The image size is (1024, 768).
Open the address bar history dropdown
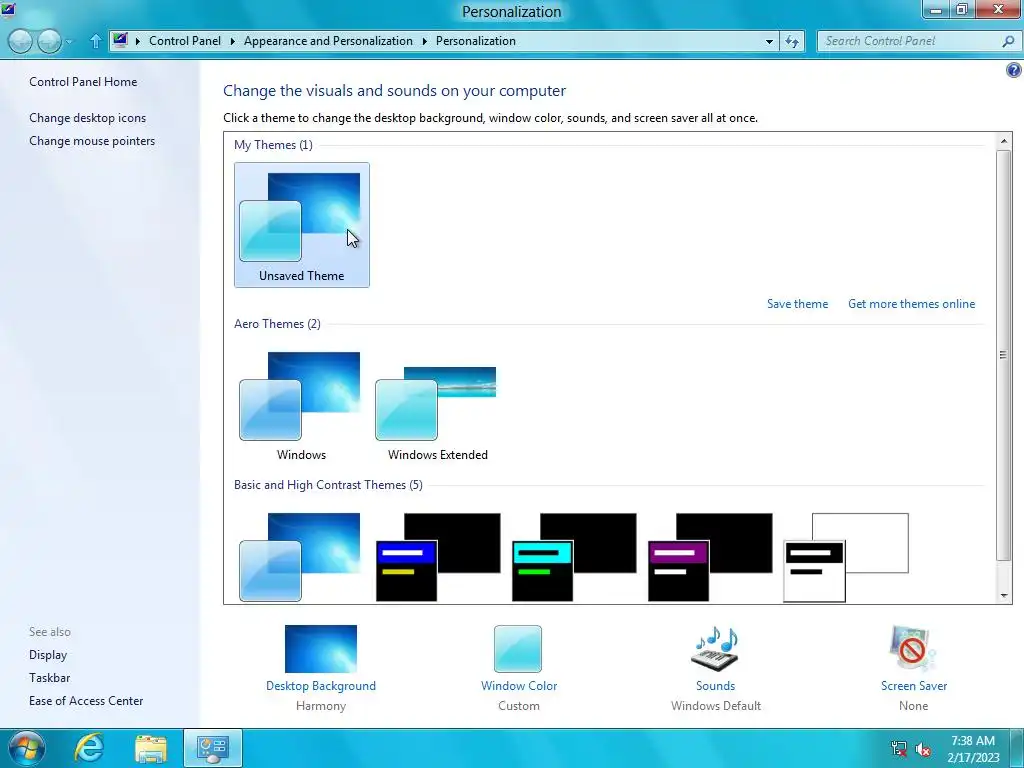769,41
